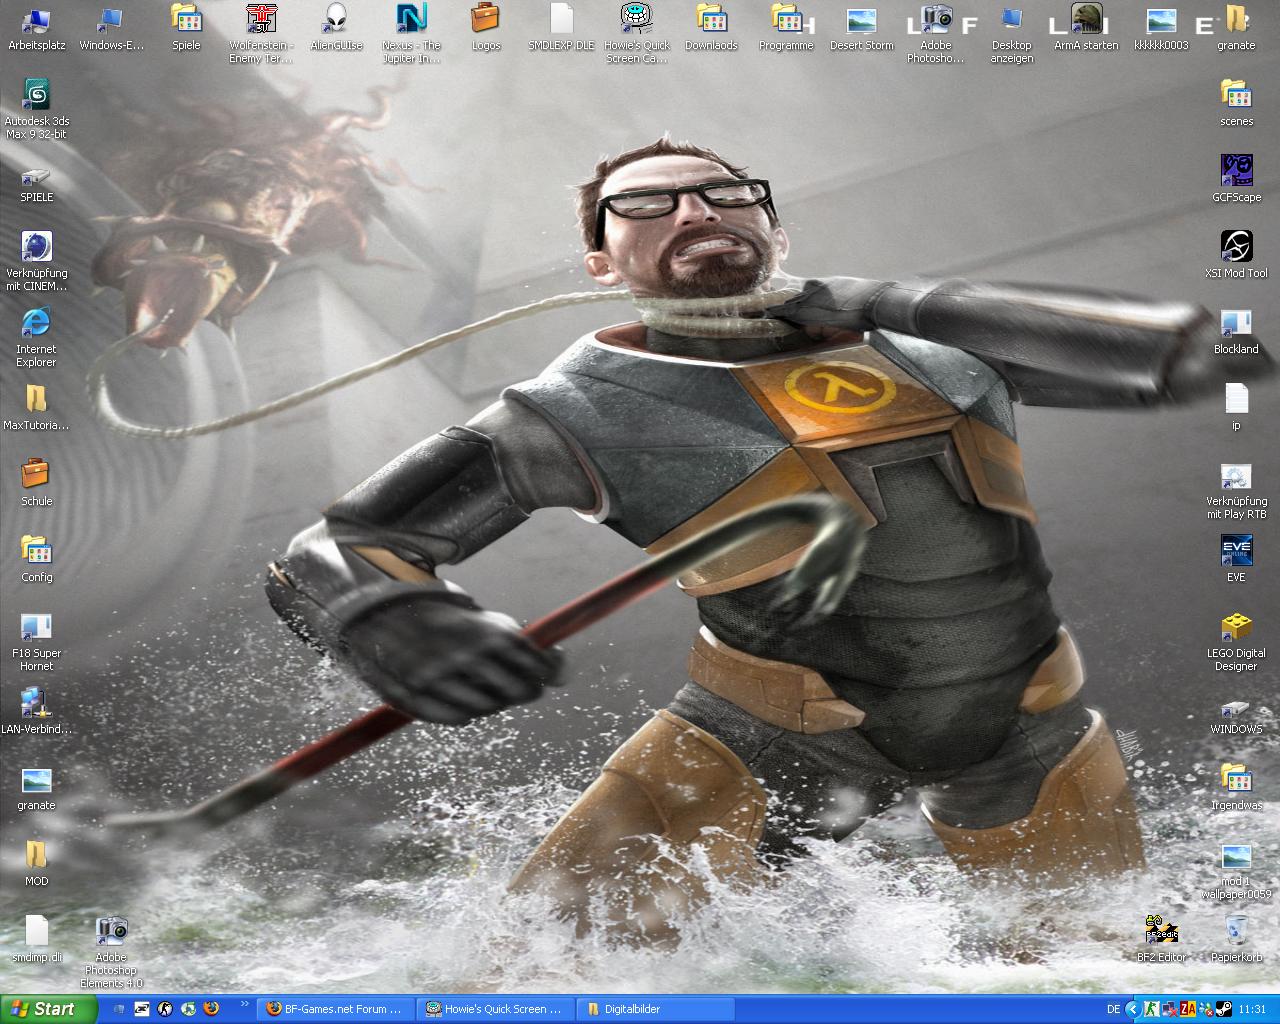Click the Desktop anzeigen desktop icon
The image size is (1280, 1024).
1011,33
